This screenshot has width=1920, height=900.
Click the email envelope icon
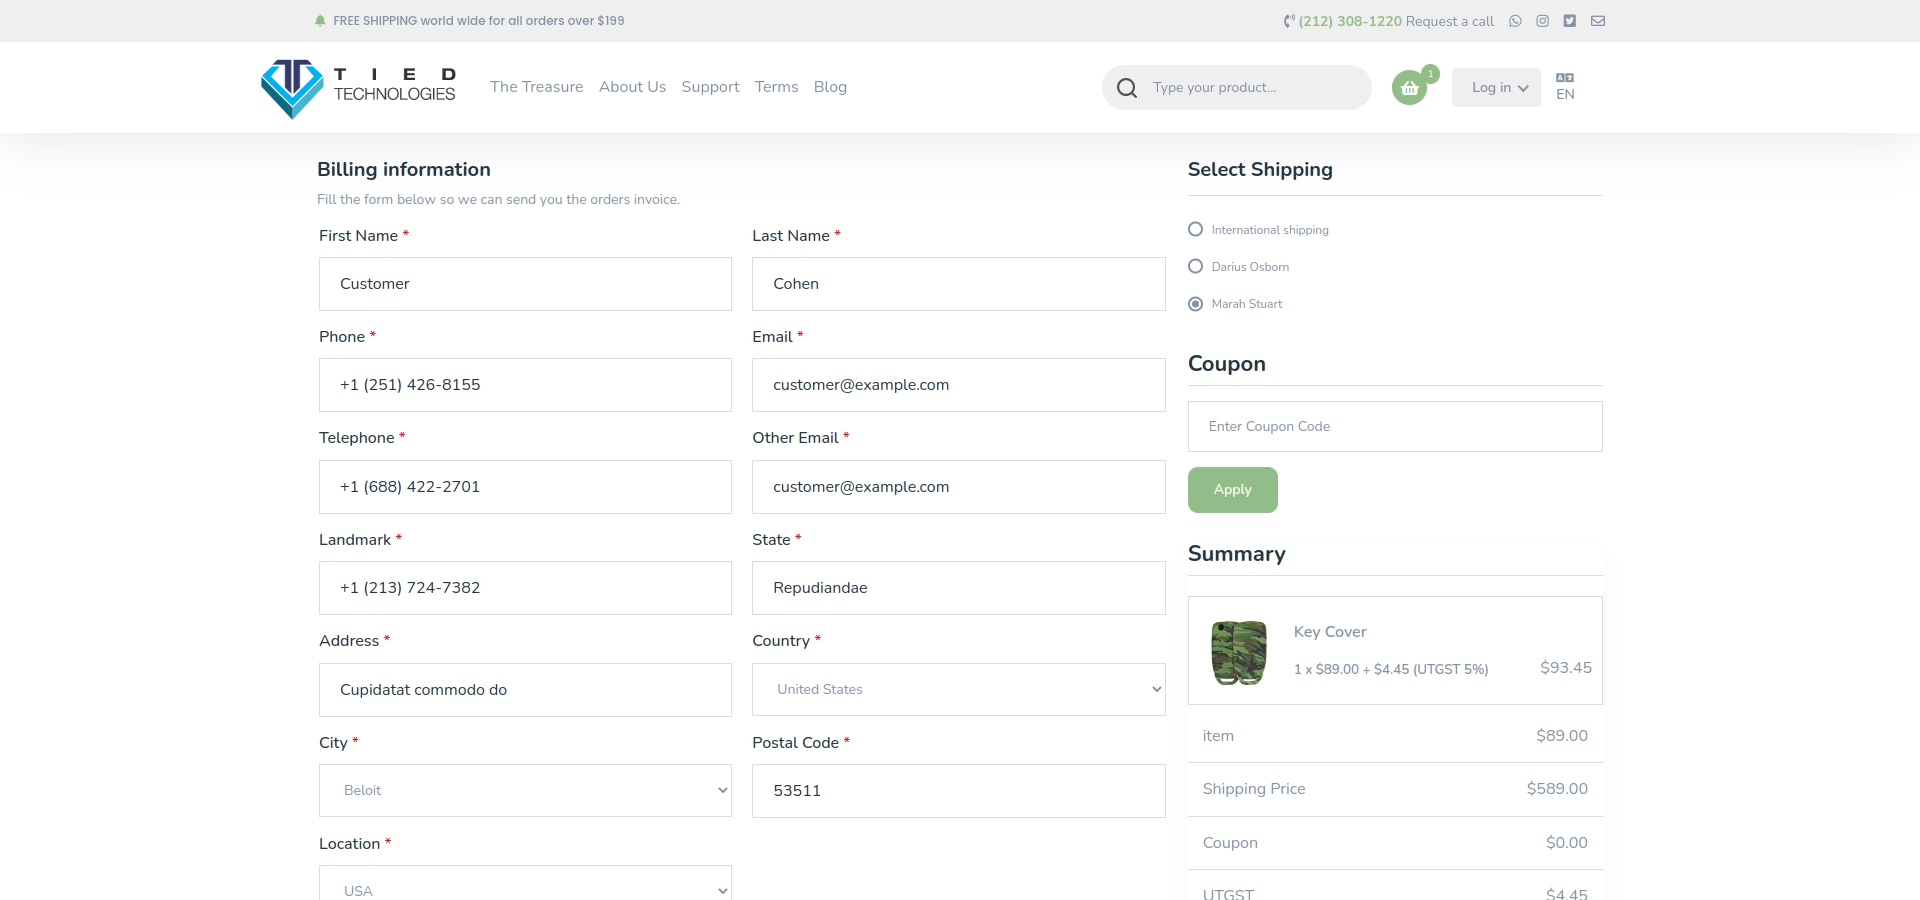pyautogui.click(x=1598, y=21)
